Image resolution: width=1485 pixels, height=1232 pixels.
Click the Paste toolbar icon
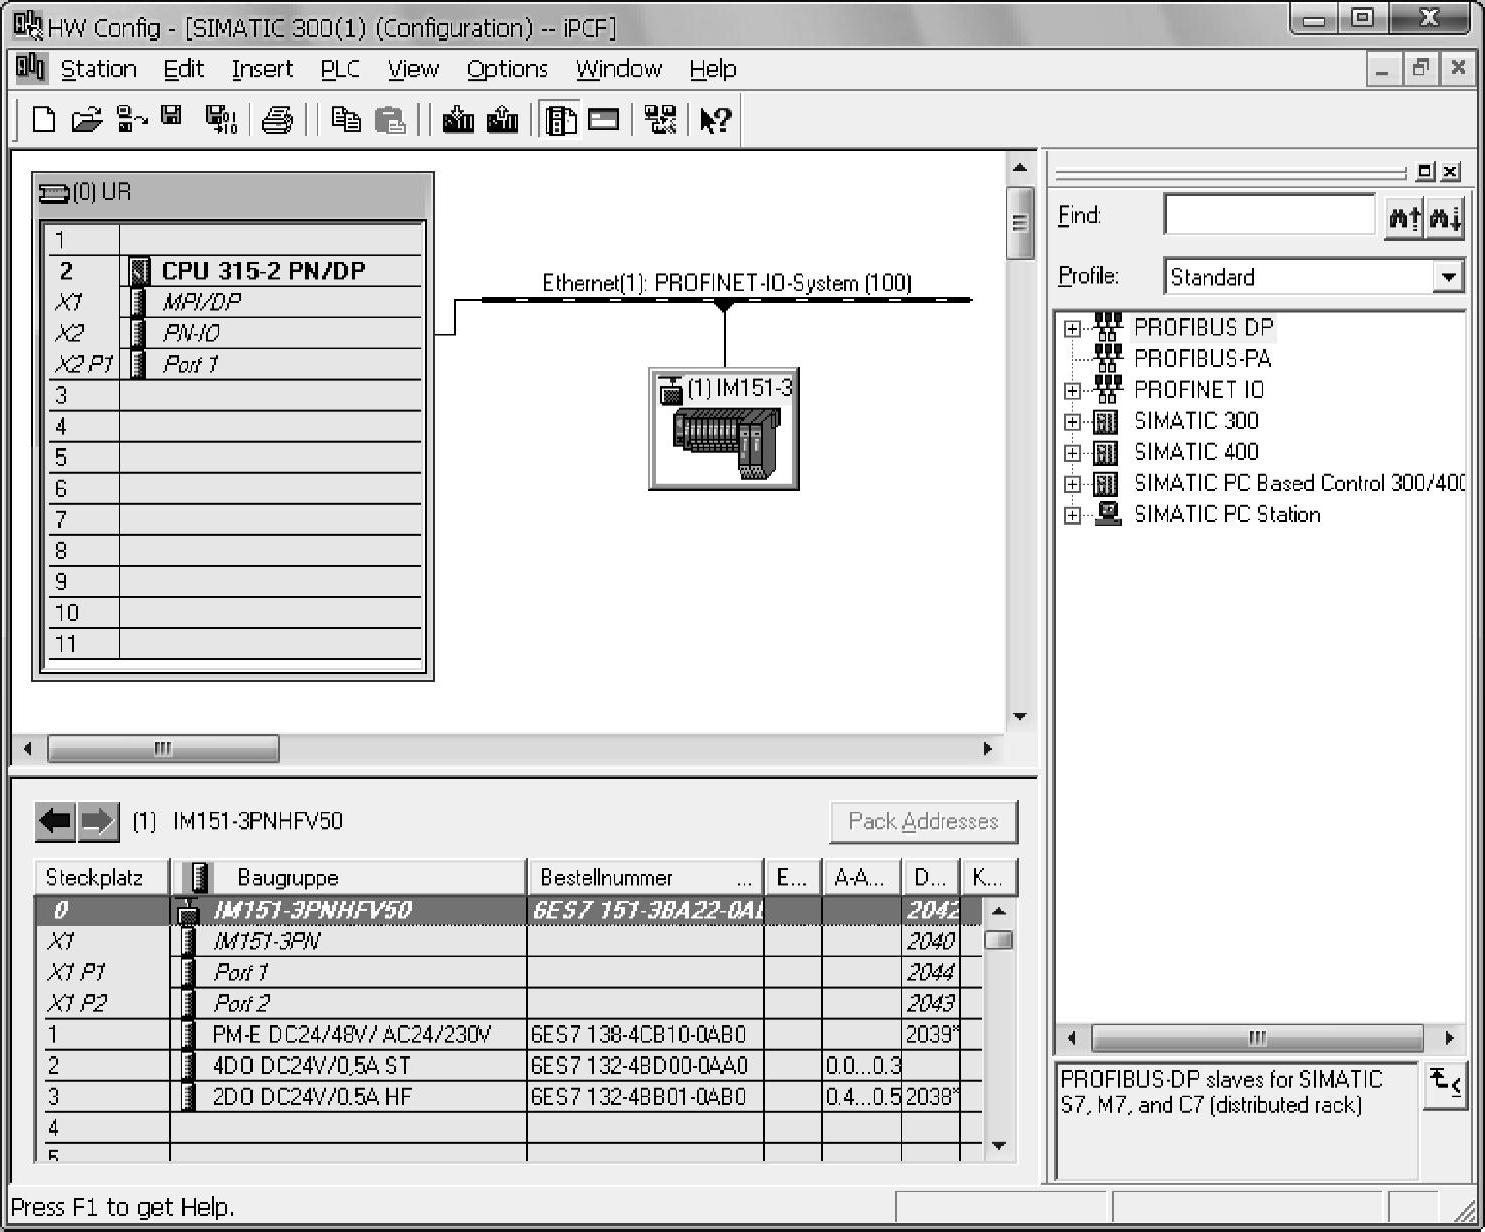pyautogui.click(x=390, y=120)
